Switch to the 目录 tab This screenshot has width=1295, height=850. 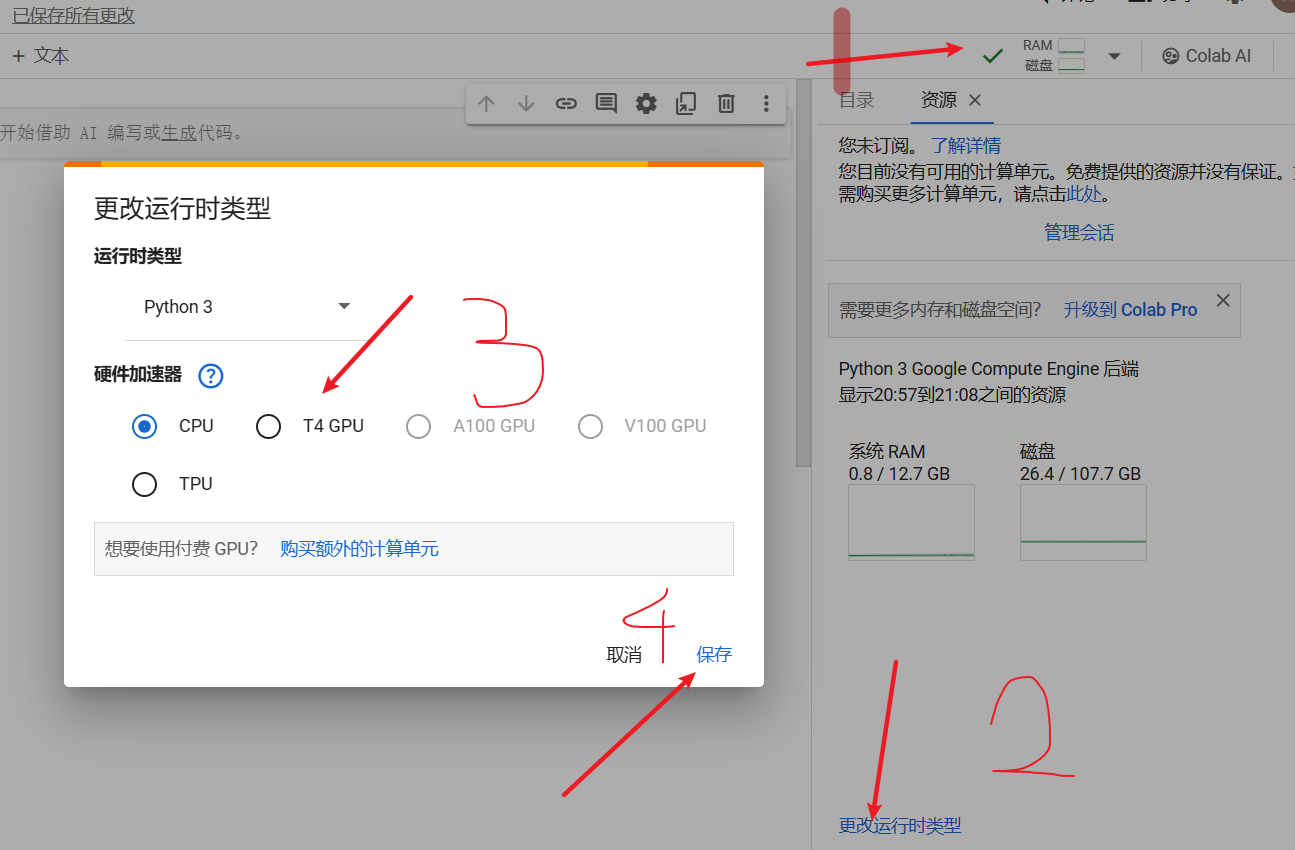(x=857, y=100)
